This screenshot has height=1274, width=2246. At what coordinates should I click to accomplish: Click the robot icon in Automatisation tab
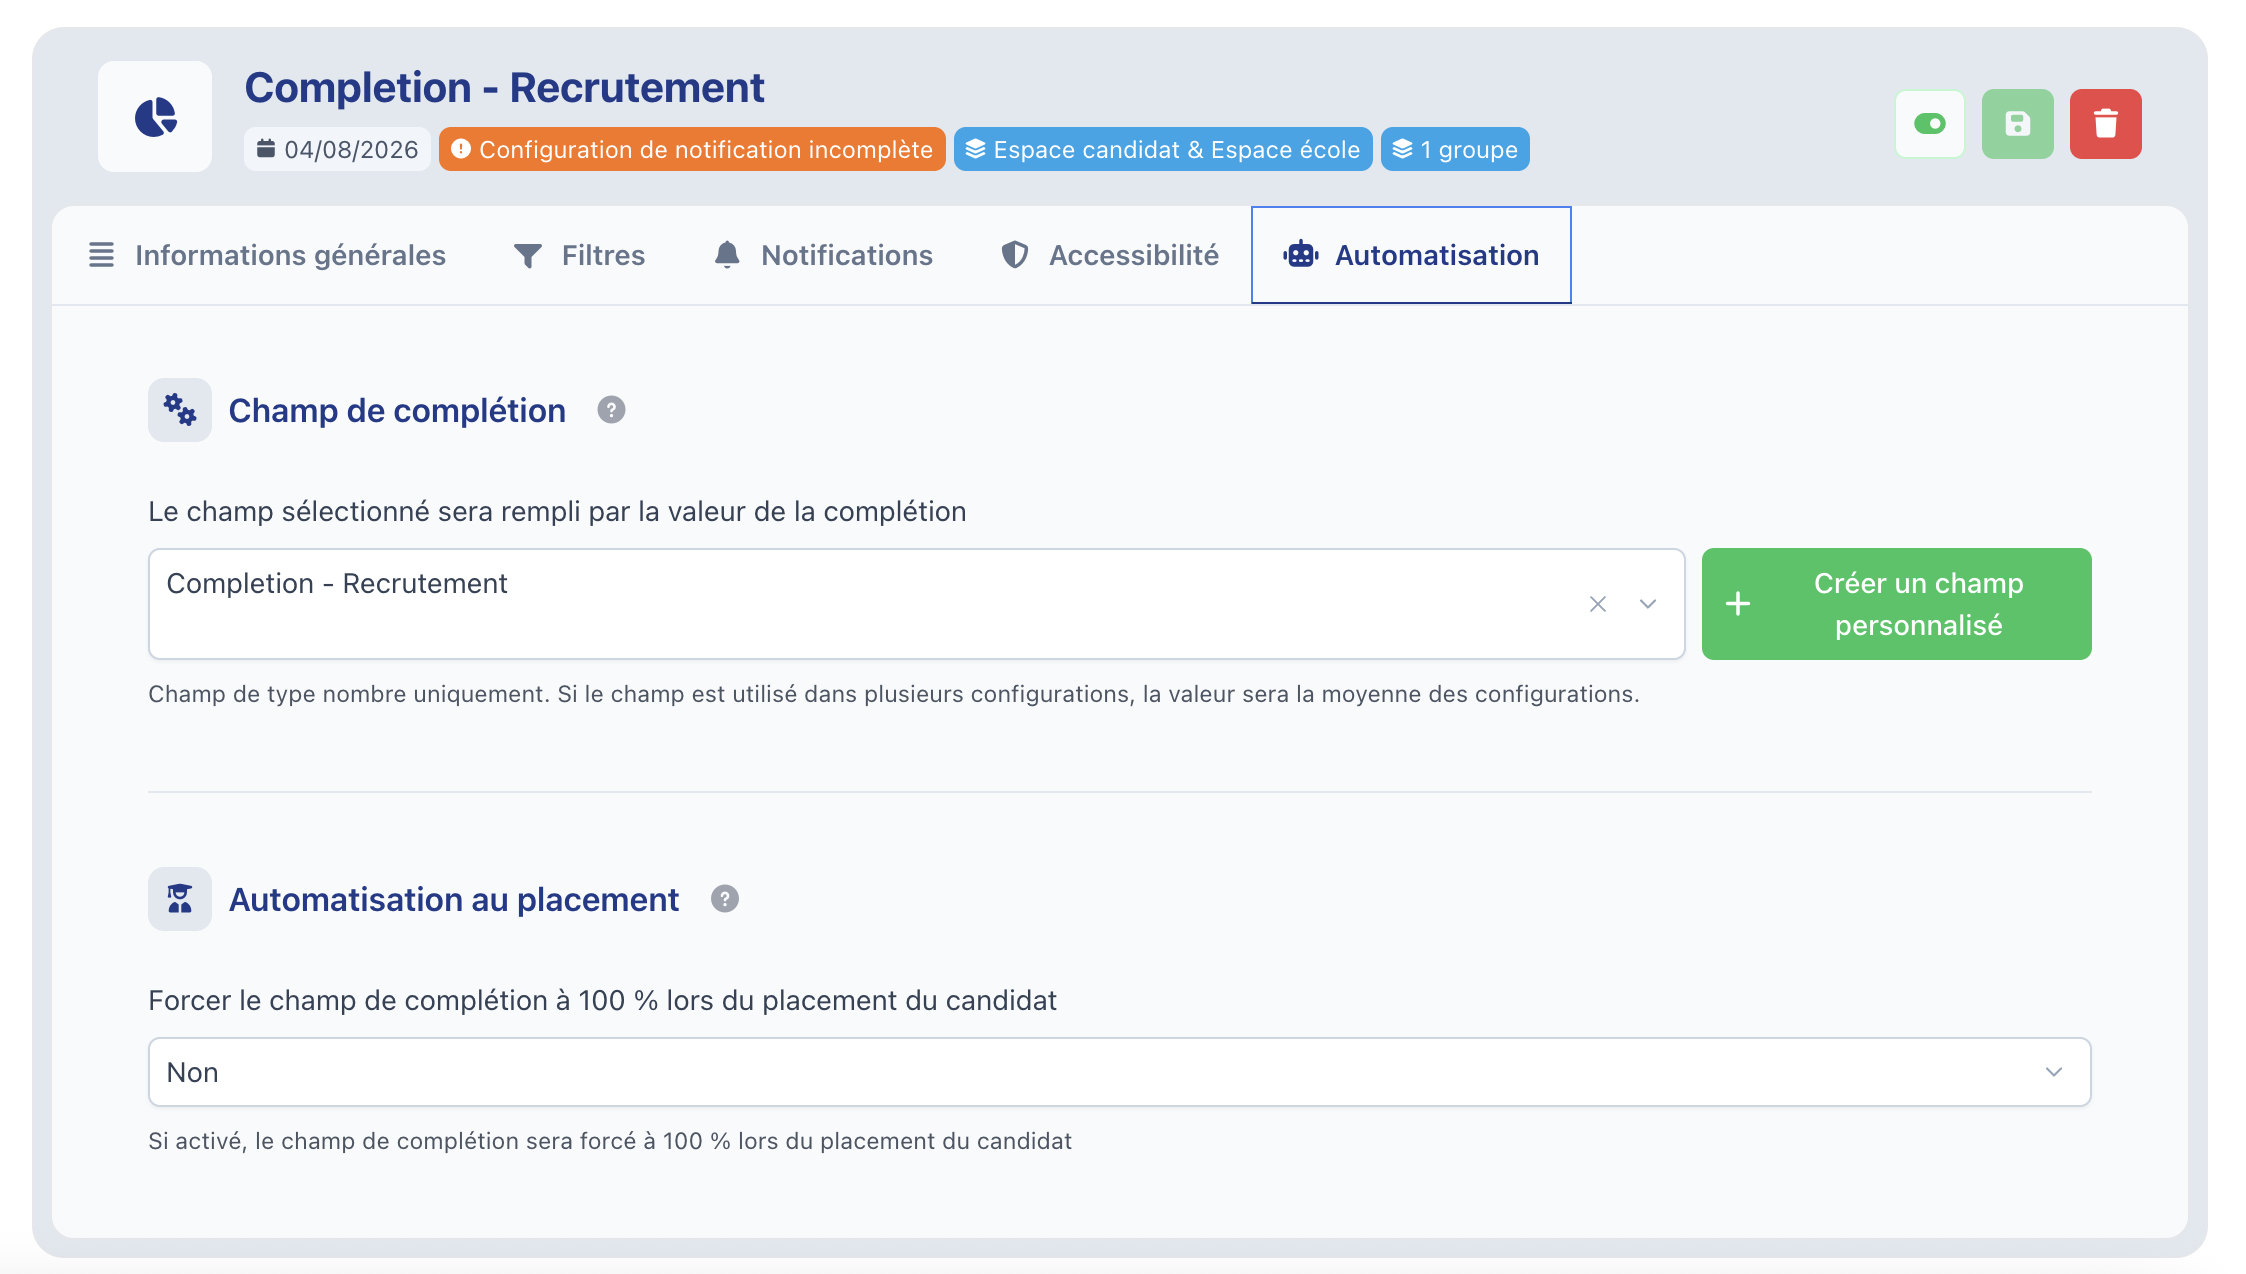point(1301,255)
